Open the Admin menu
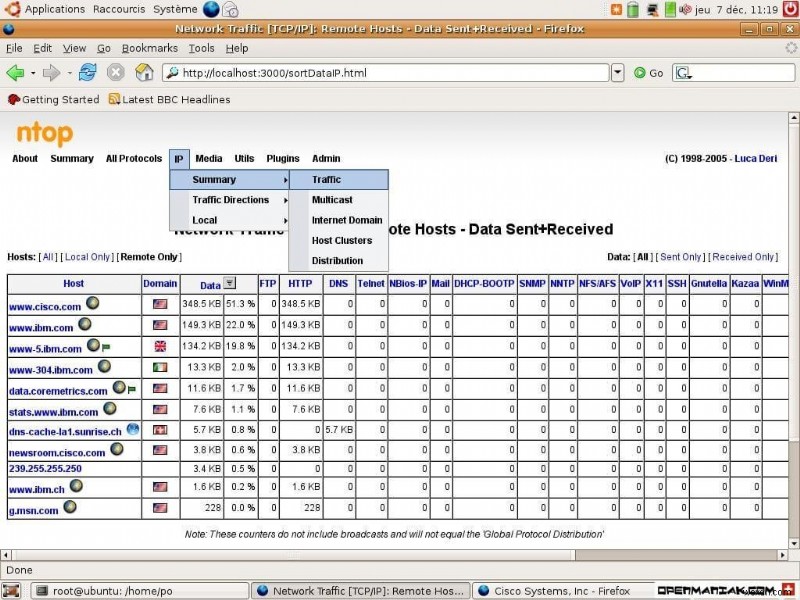Image resolution: width=800 pixels, height=600 pixels. (x=327, y=158)
